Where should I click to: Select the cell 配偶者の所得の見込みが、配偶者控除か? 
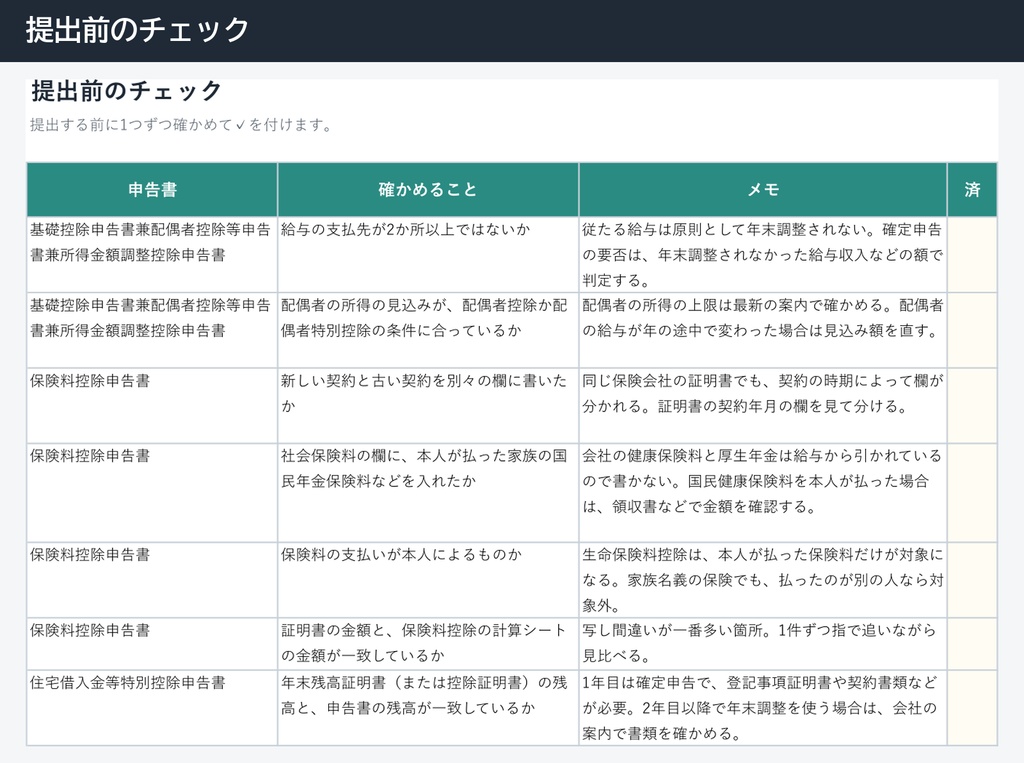pyautogui.click(x=428, y=330)
